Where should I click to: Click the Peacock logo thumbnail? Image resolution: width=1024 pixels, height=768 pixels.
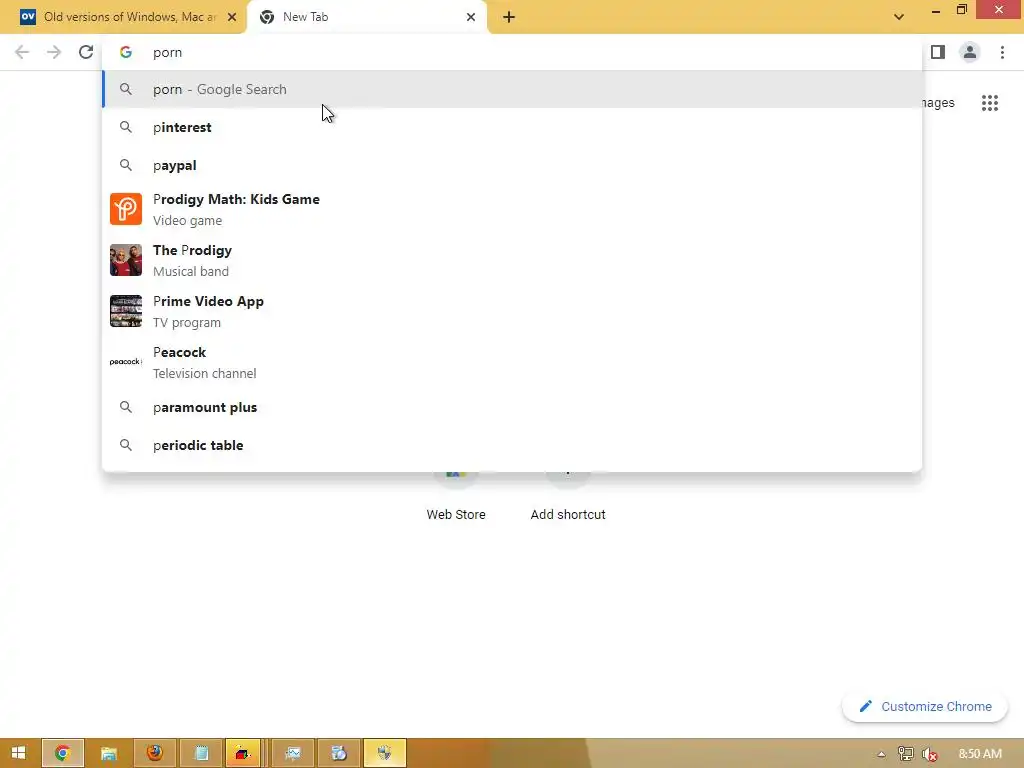(x=126, y=362)
